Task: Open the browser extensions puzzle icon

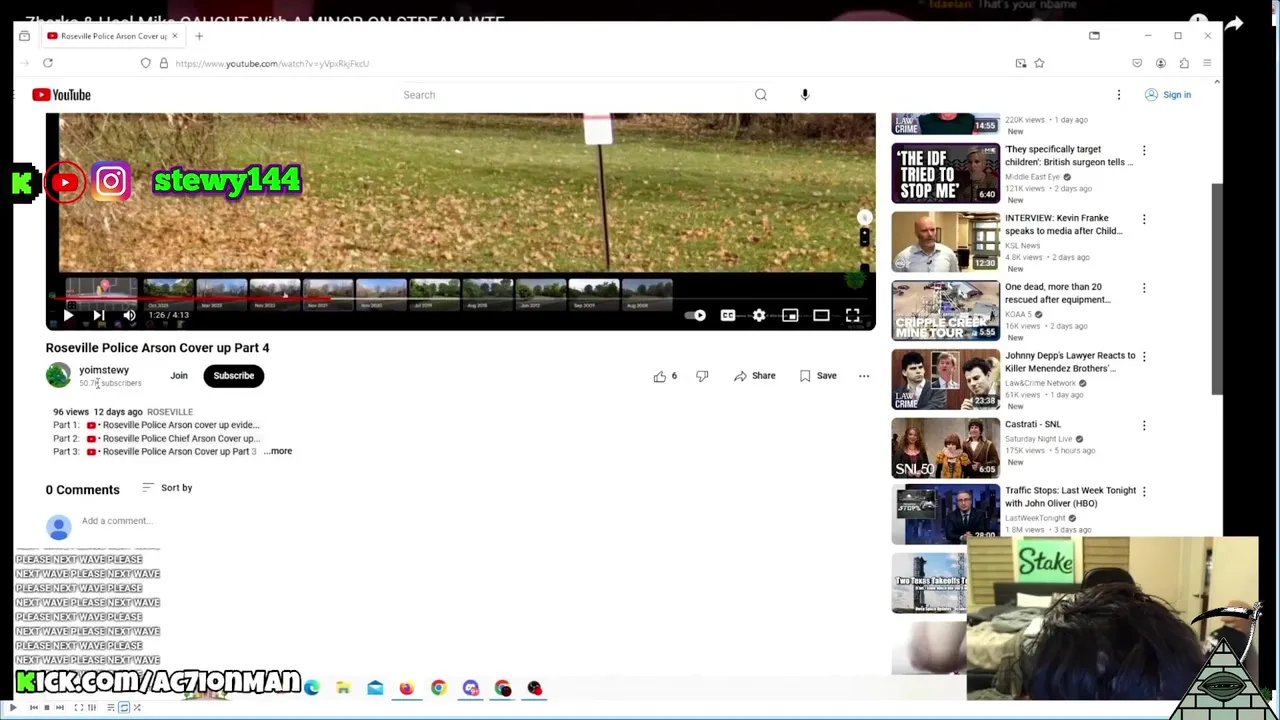Action: [x=1184, y=63]
